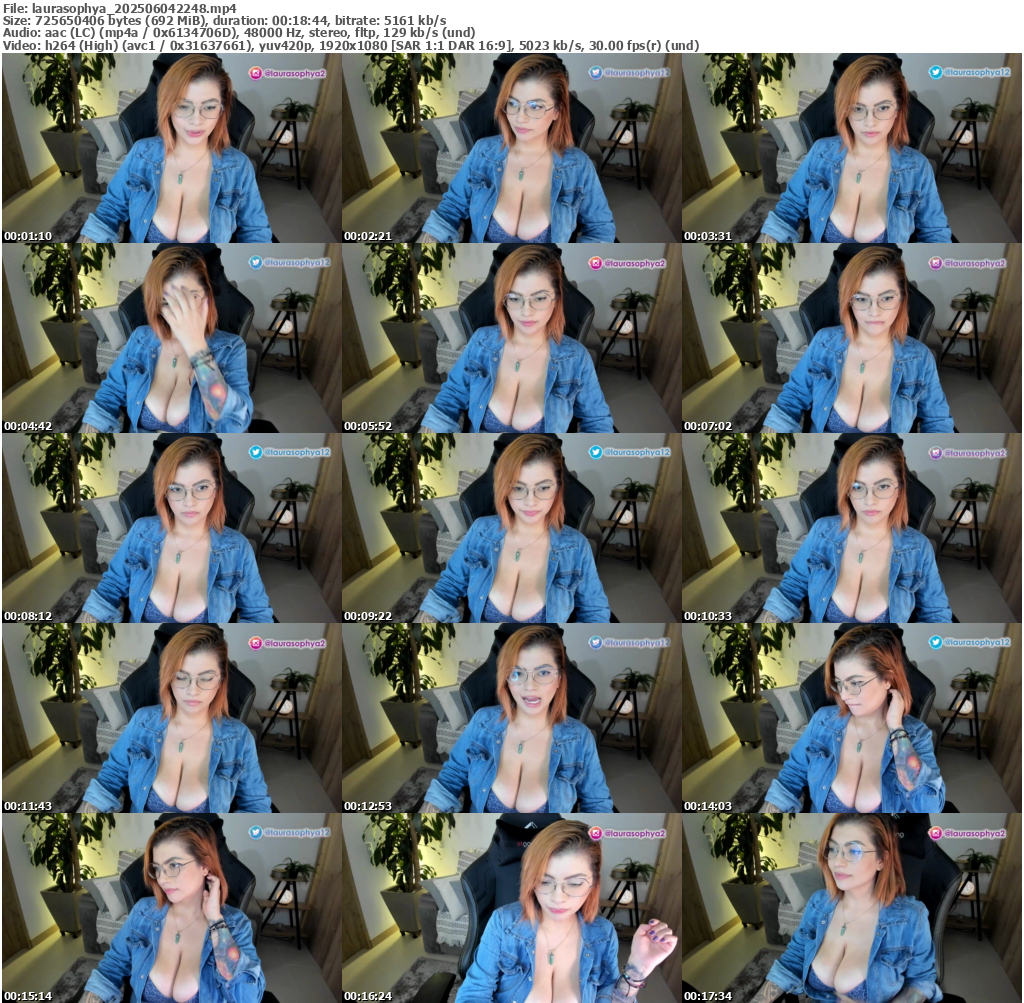
Task: Open the thumbnail at 00:09:22
Action: click(511, 528)
